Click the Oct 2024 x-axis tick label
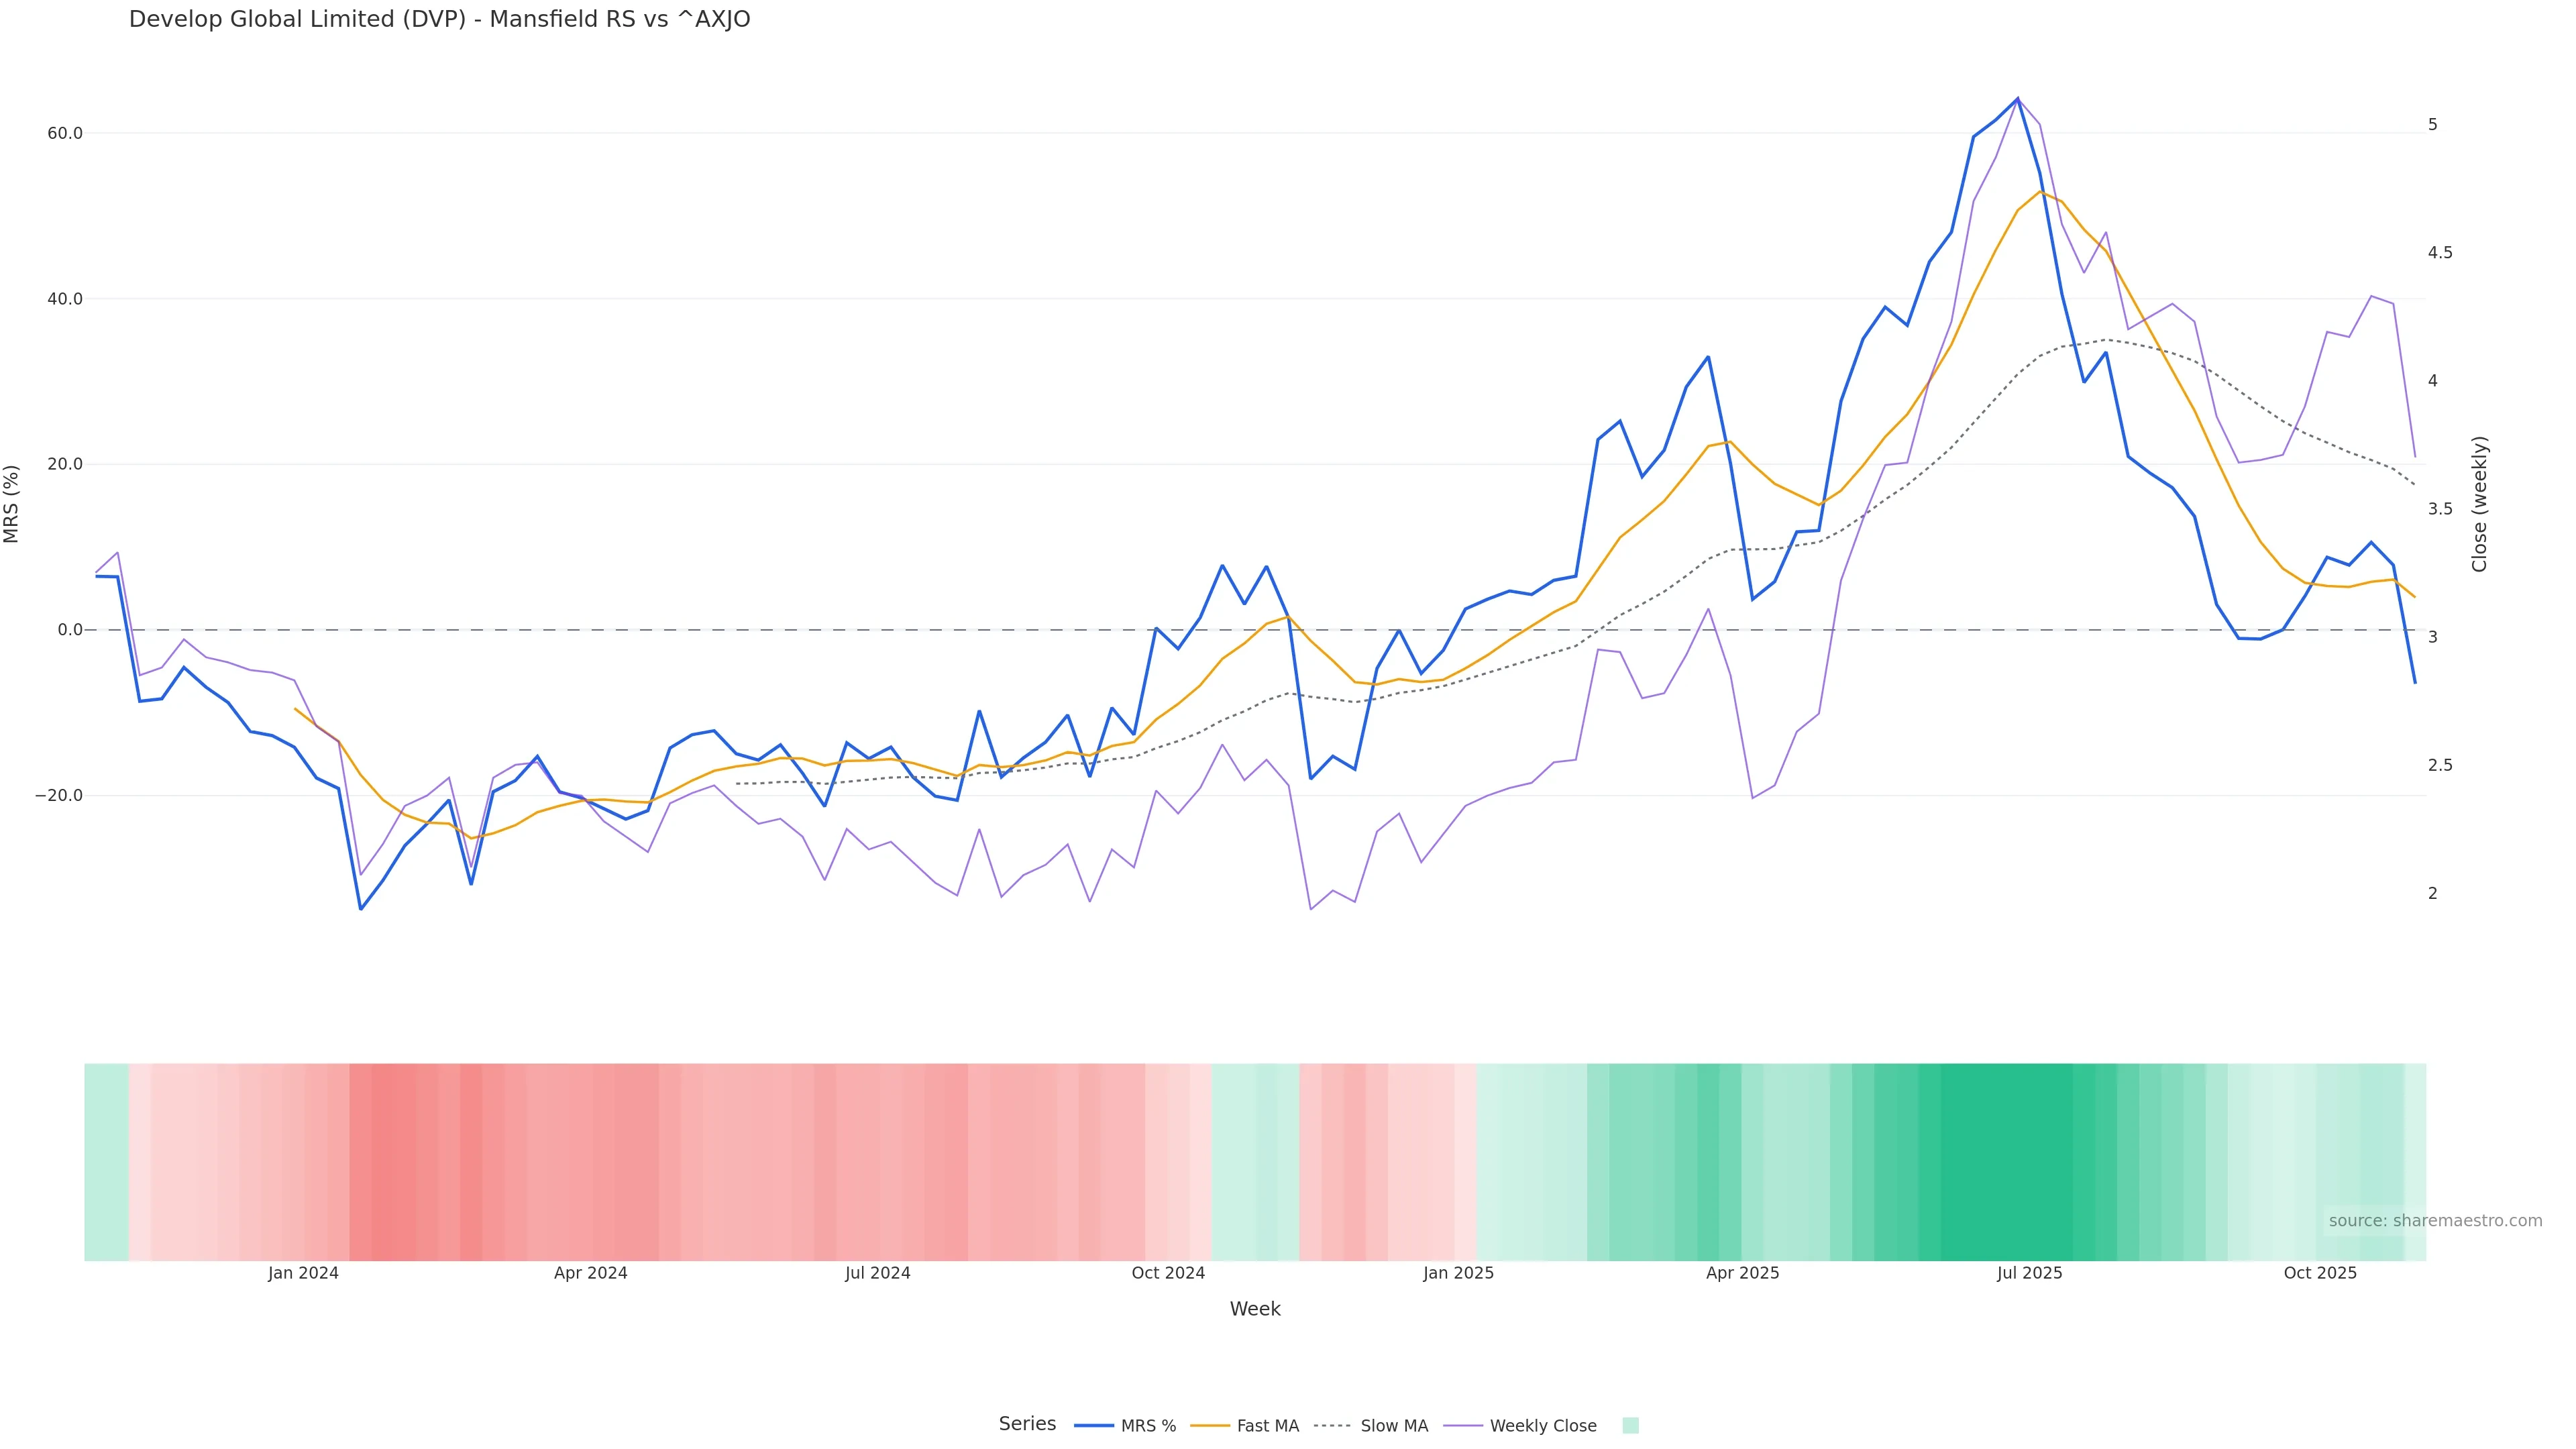This screenshot has width=2576, height=1449. click(x=1168, y=1273)
